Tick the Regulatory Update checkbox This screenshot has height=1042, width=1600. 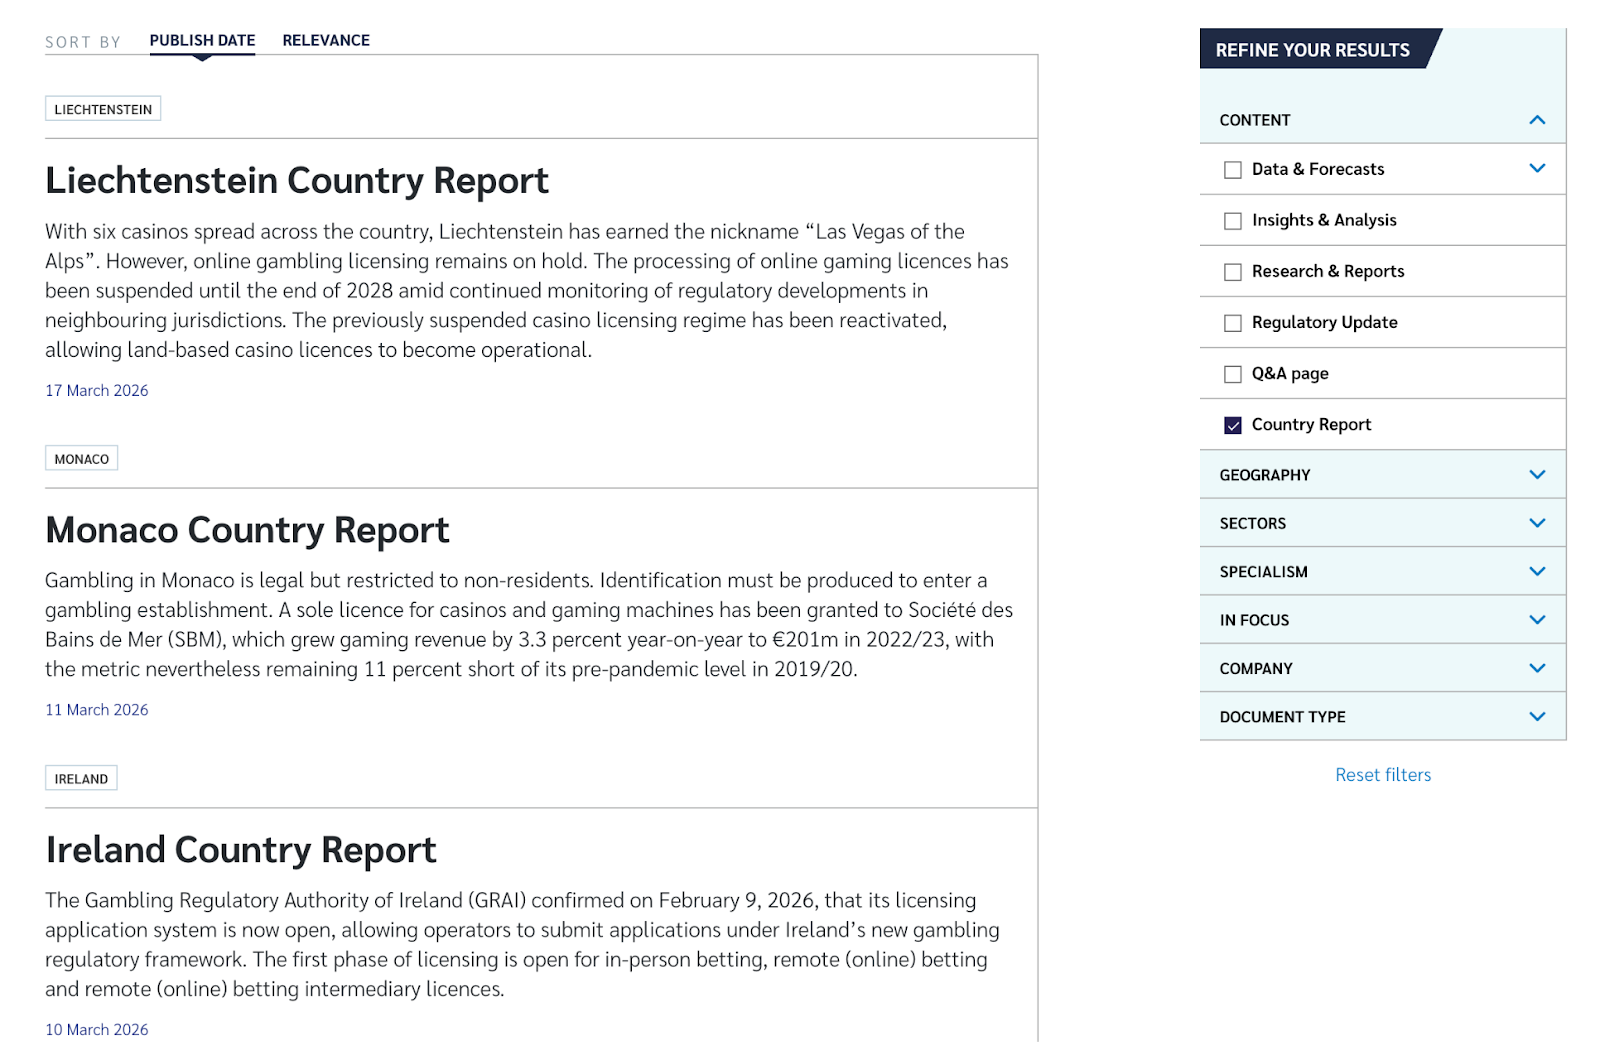[1233, 323]
